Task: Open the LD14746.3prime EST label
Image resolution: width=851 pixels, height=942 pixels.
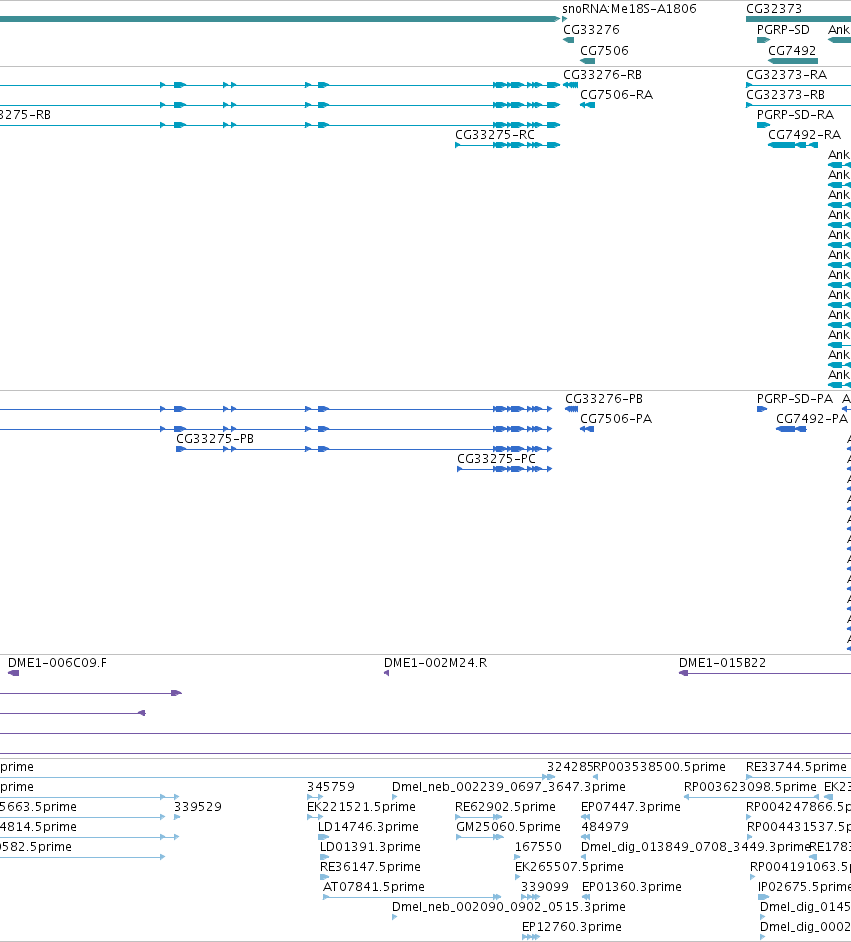Action: click(368, 827)
